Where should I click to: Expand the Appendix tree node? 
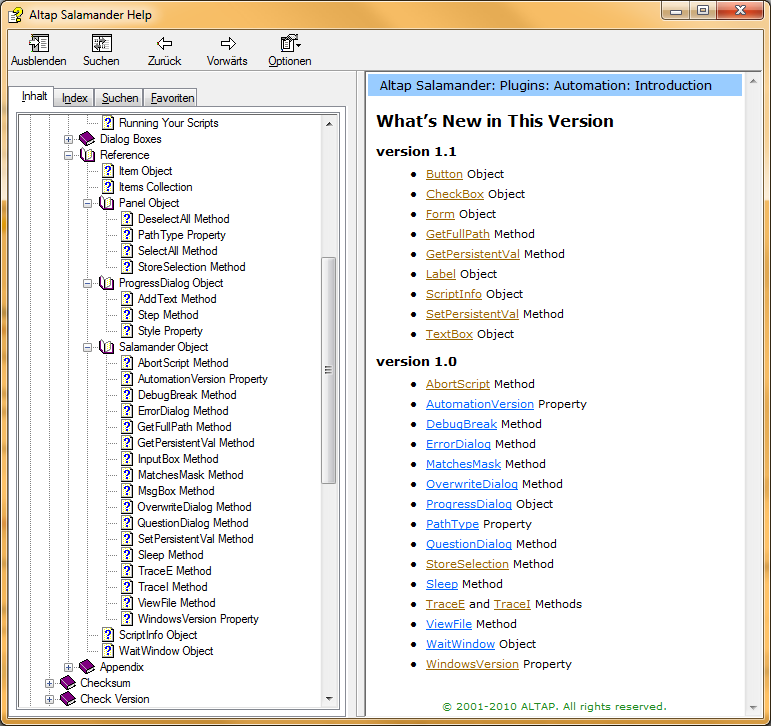pyautogui.click(x=68, y=667)
